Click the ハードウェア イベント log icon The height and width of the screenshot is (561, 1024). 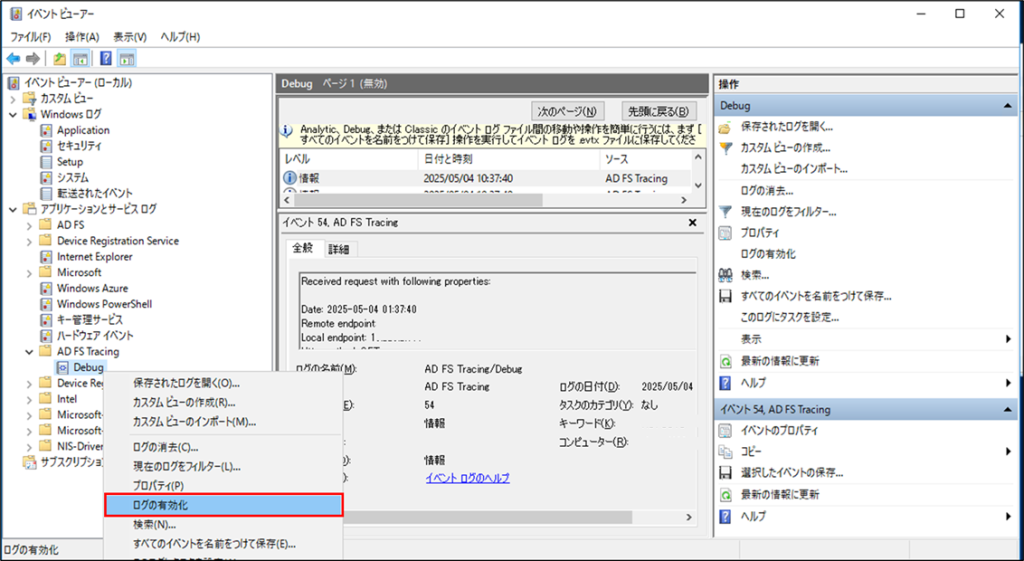pyautogui.click(x=46, y=335)
